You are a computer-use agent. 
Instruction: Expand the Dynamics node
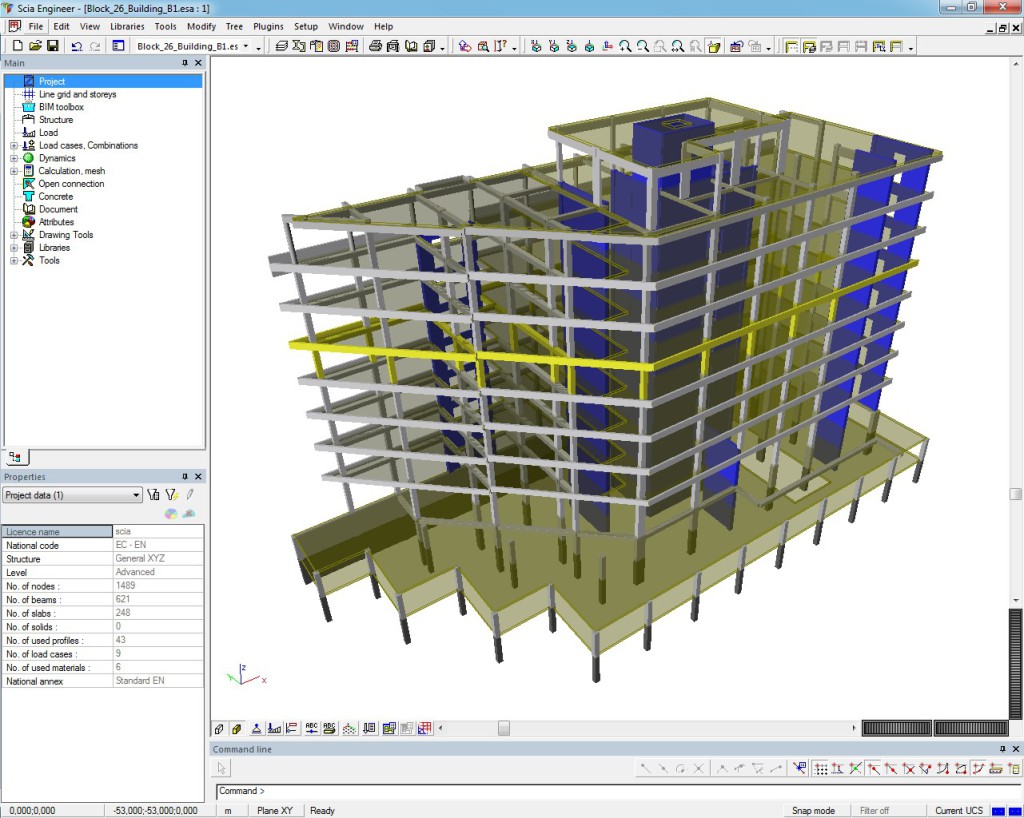click(14, 158)
